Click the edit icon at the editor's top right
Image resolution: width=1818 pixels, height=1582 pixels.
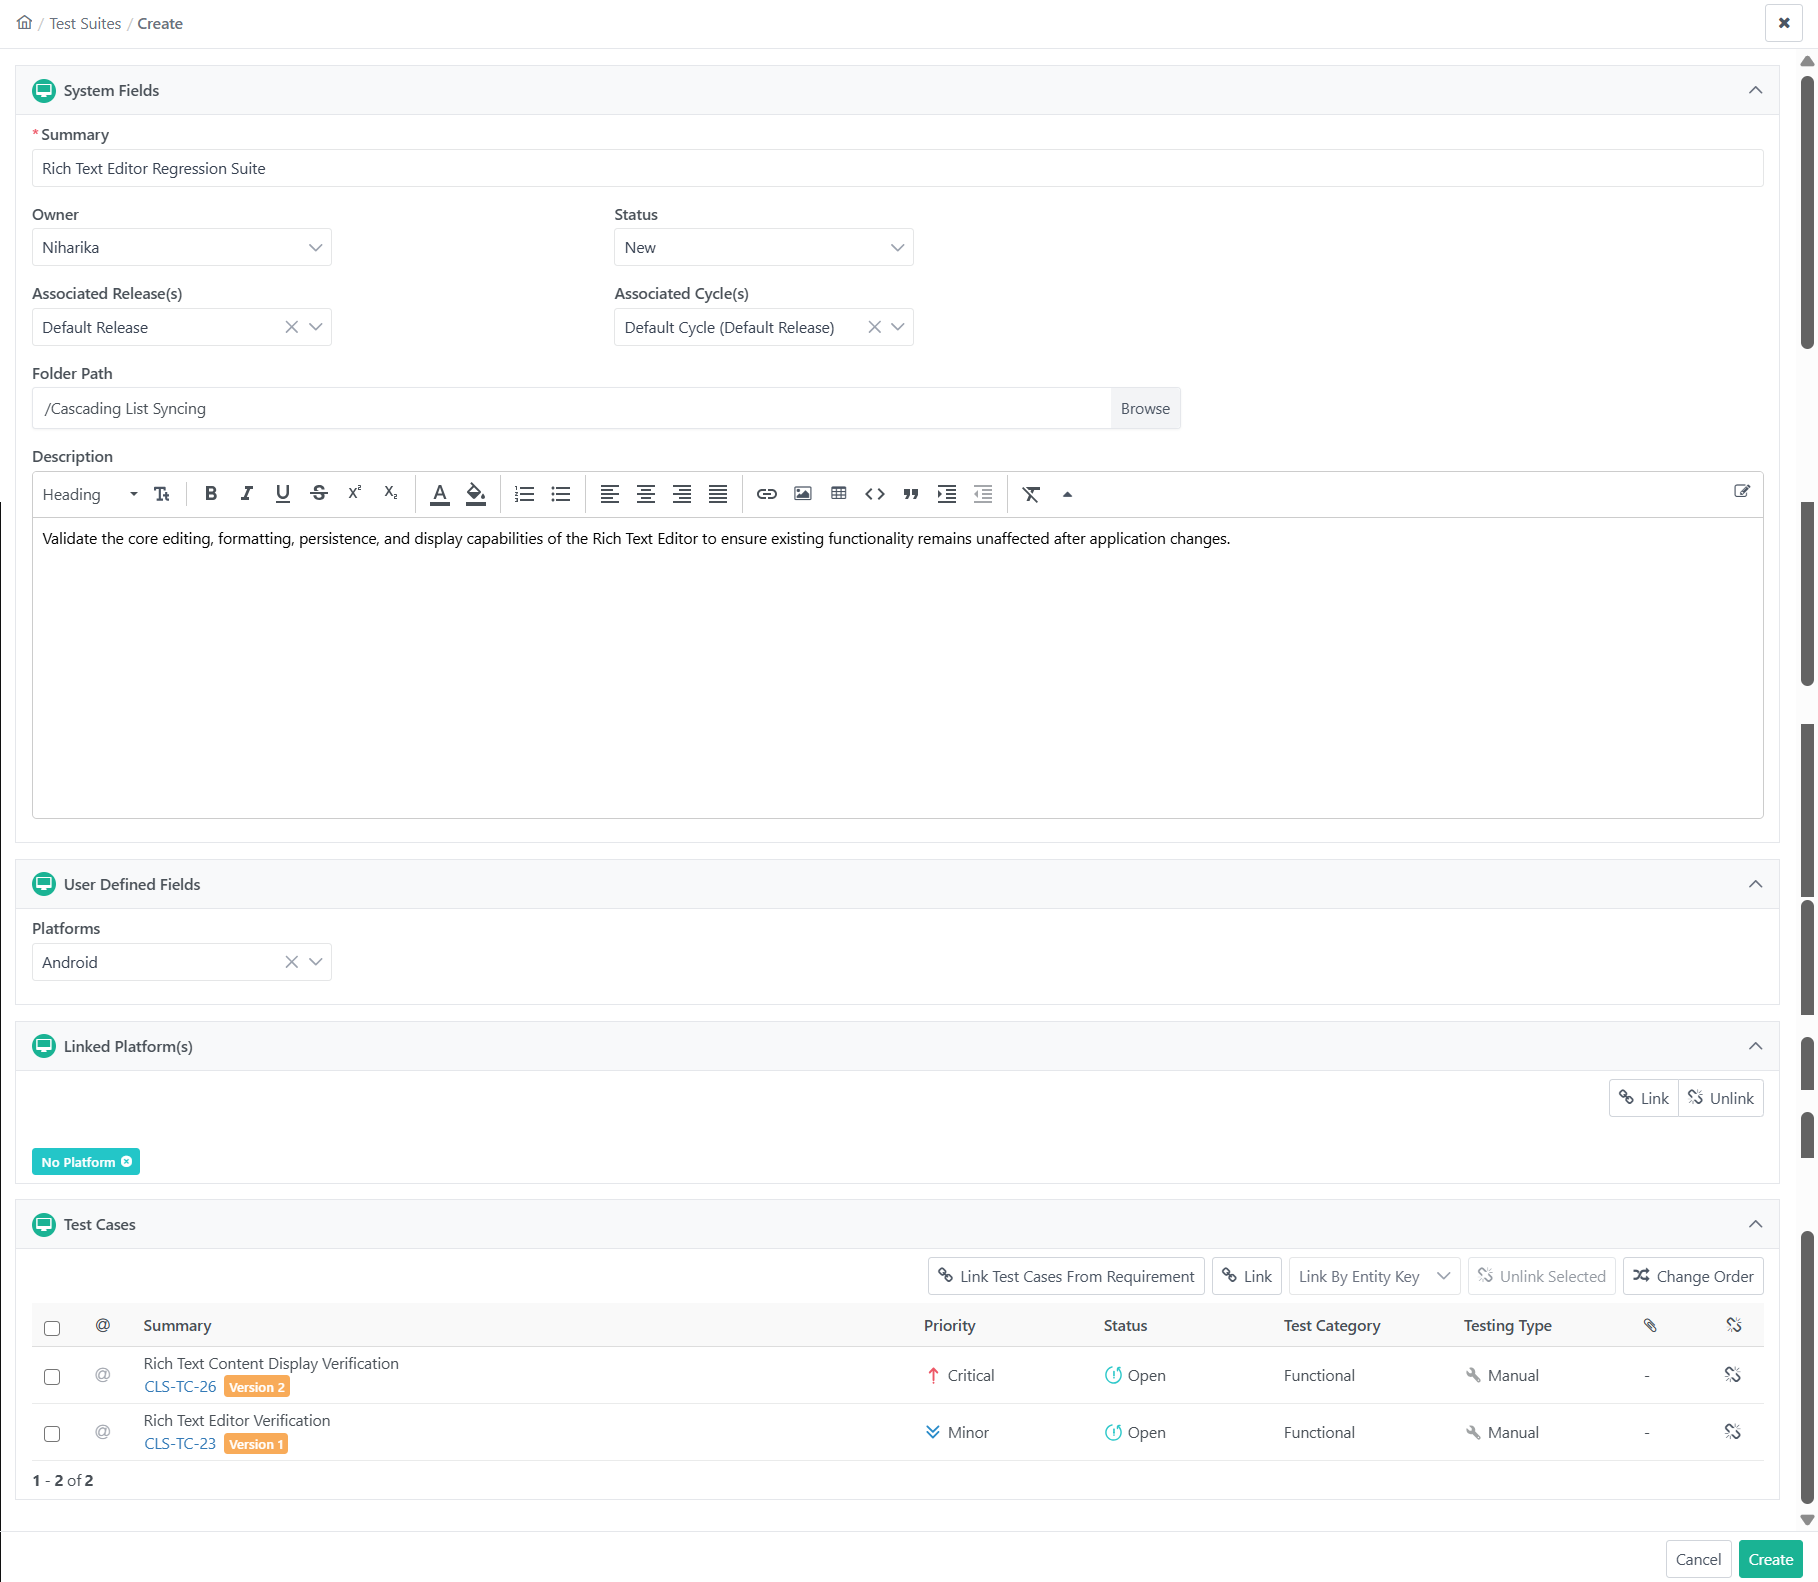(x=1742, y=491)
